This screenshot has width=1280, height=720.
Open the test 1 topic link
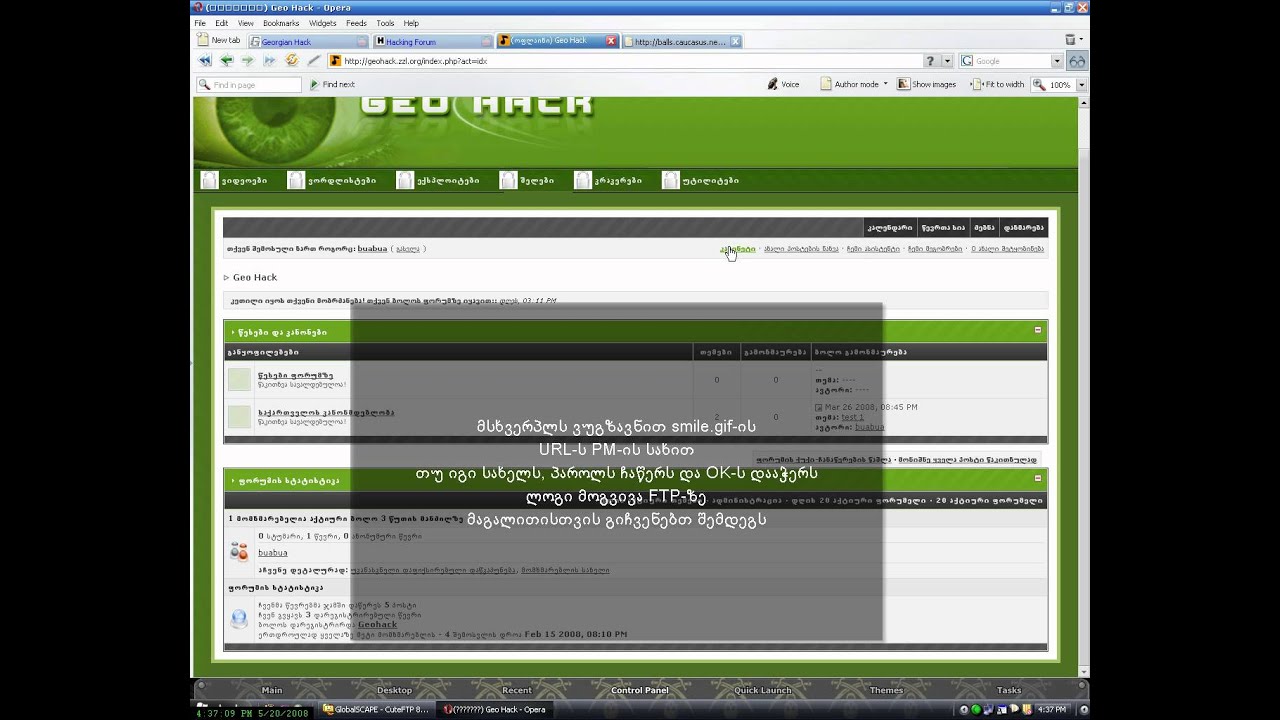coord(852,417)
